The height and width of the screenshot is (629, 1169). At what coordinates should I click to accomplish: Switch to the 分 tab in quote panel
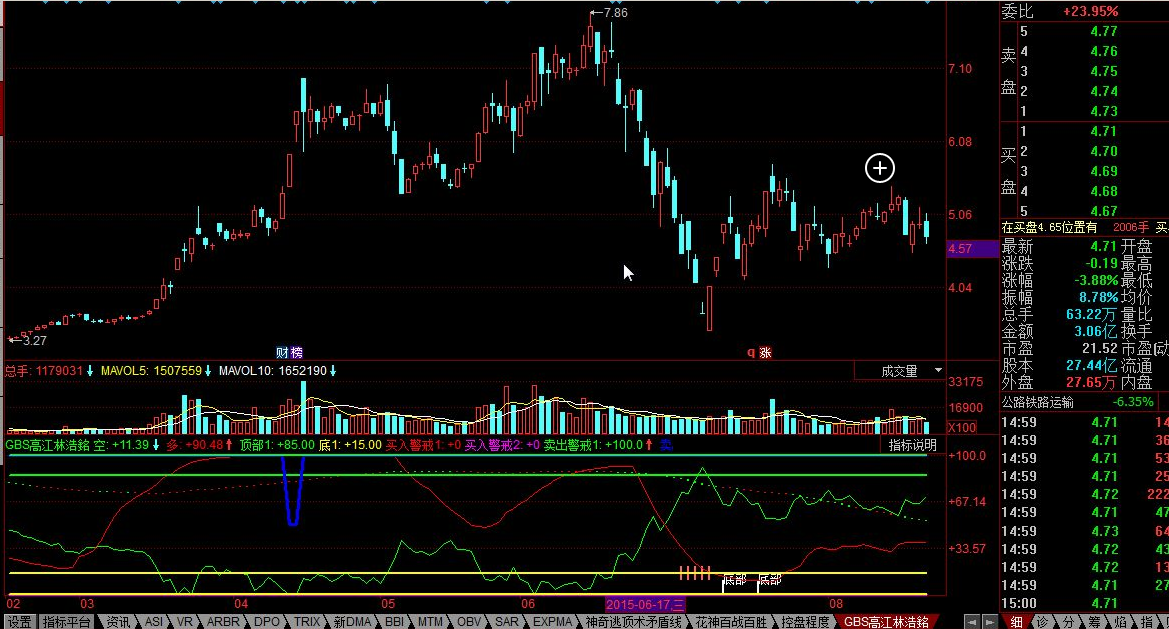point(1068,622)
